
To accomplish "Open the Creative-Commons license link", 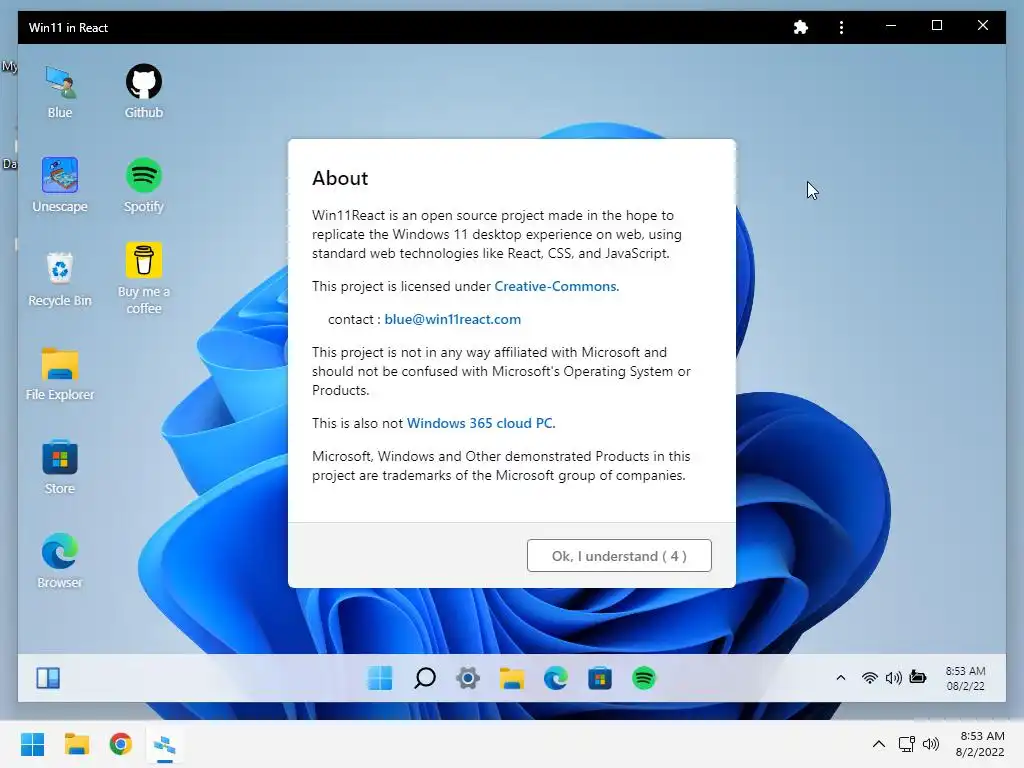I will (555, 286).
